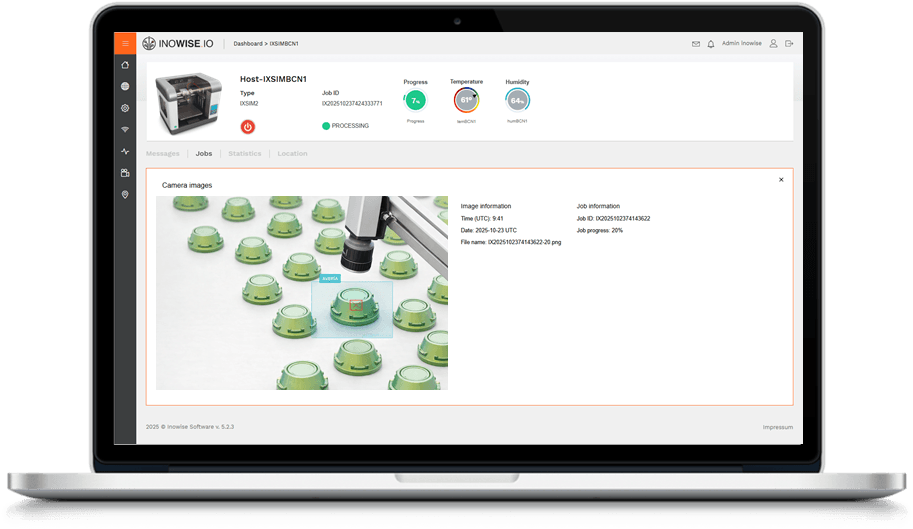This screenshot has height=529, width=913.
Task: Open the mail envelope icon
Action: [696, 44]
